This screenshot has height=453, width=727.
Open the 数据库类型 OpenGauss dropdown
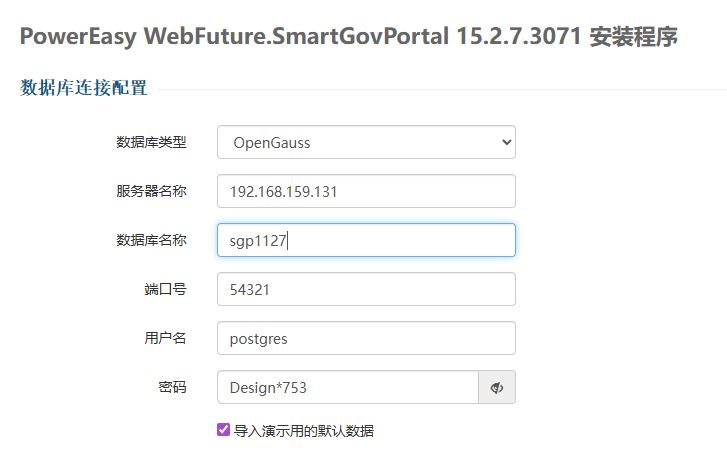click(365, 142)
